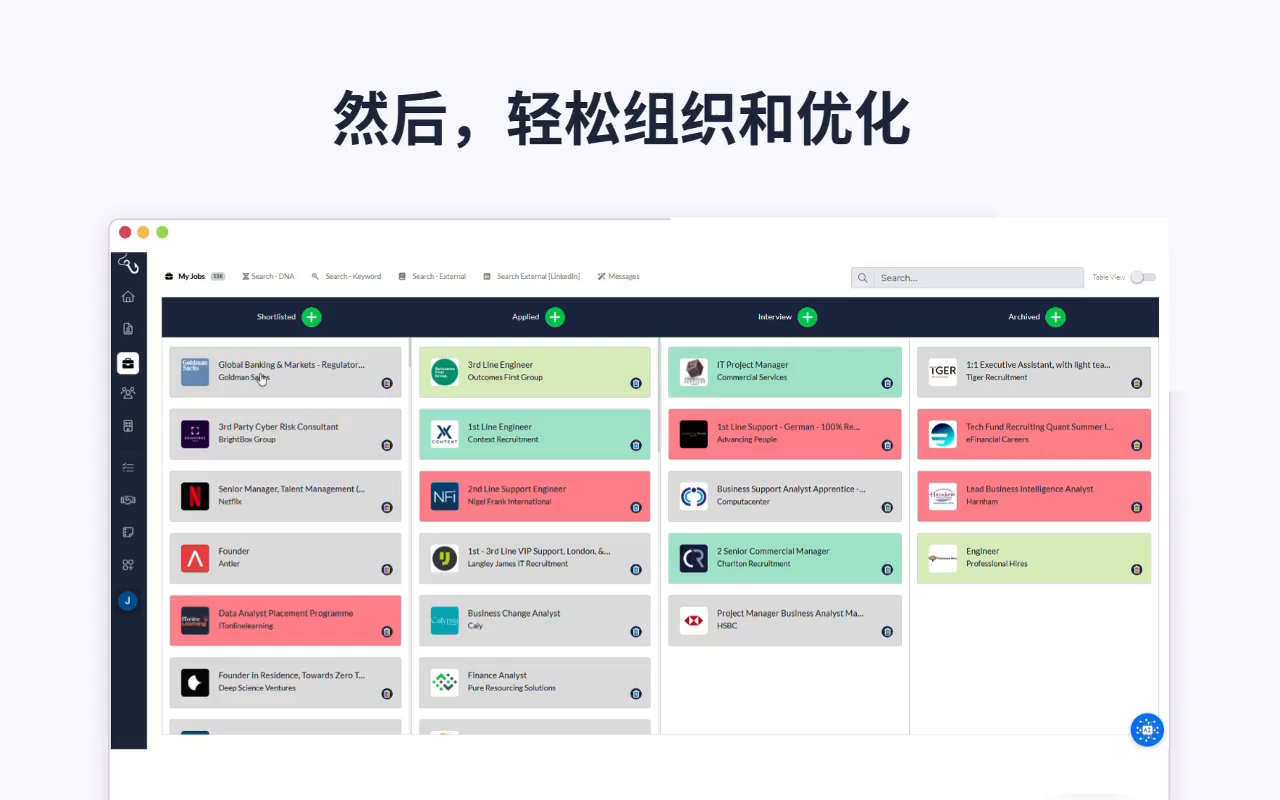This screenshot has height=800, width=1280.
Task: Switch to the Search - Keyword tab
Action: tap(346, 276)
